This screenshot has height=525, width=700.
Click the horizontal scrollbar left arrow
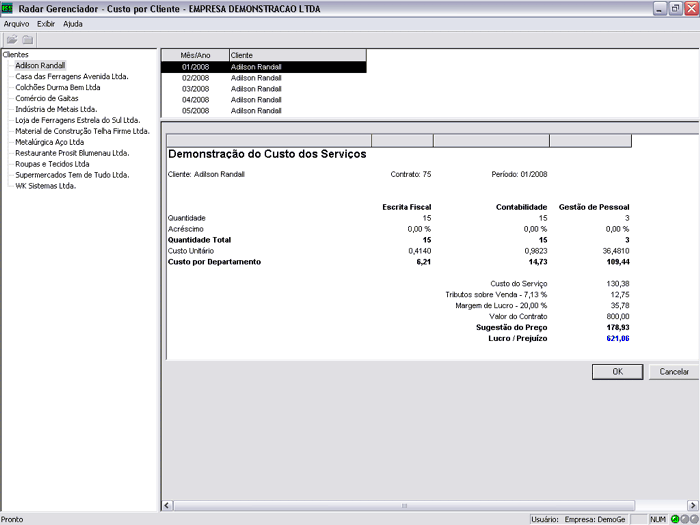click(x=167, y=505)
